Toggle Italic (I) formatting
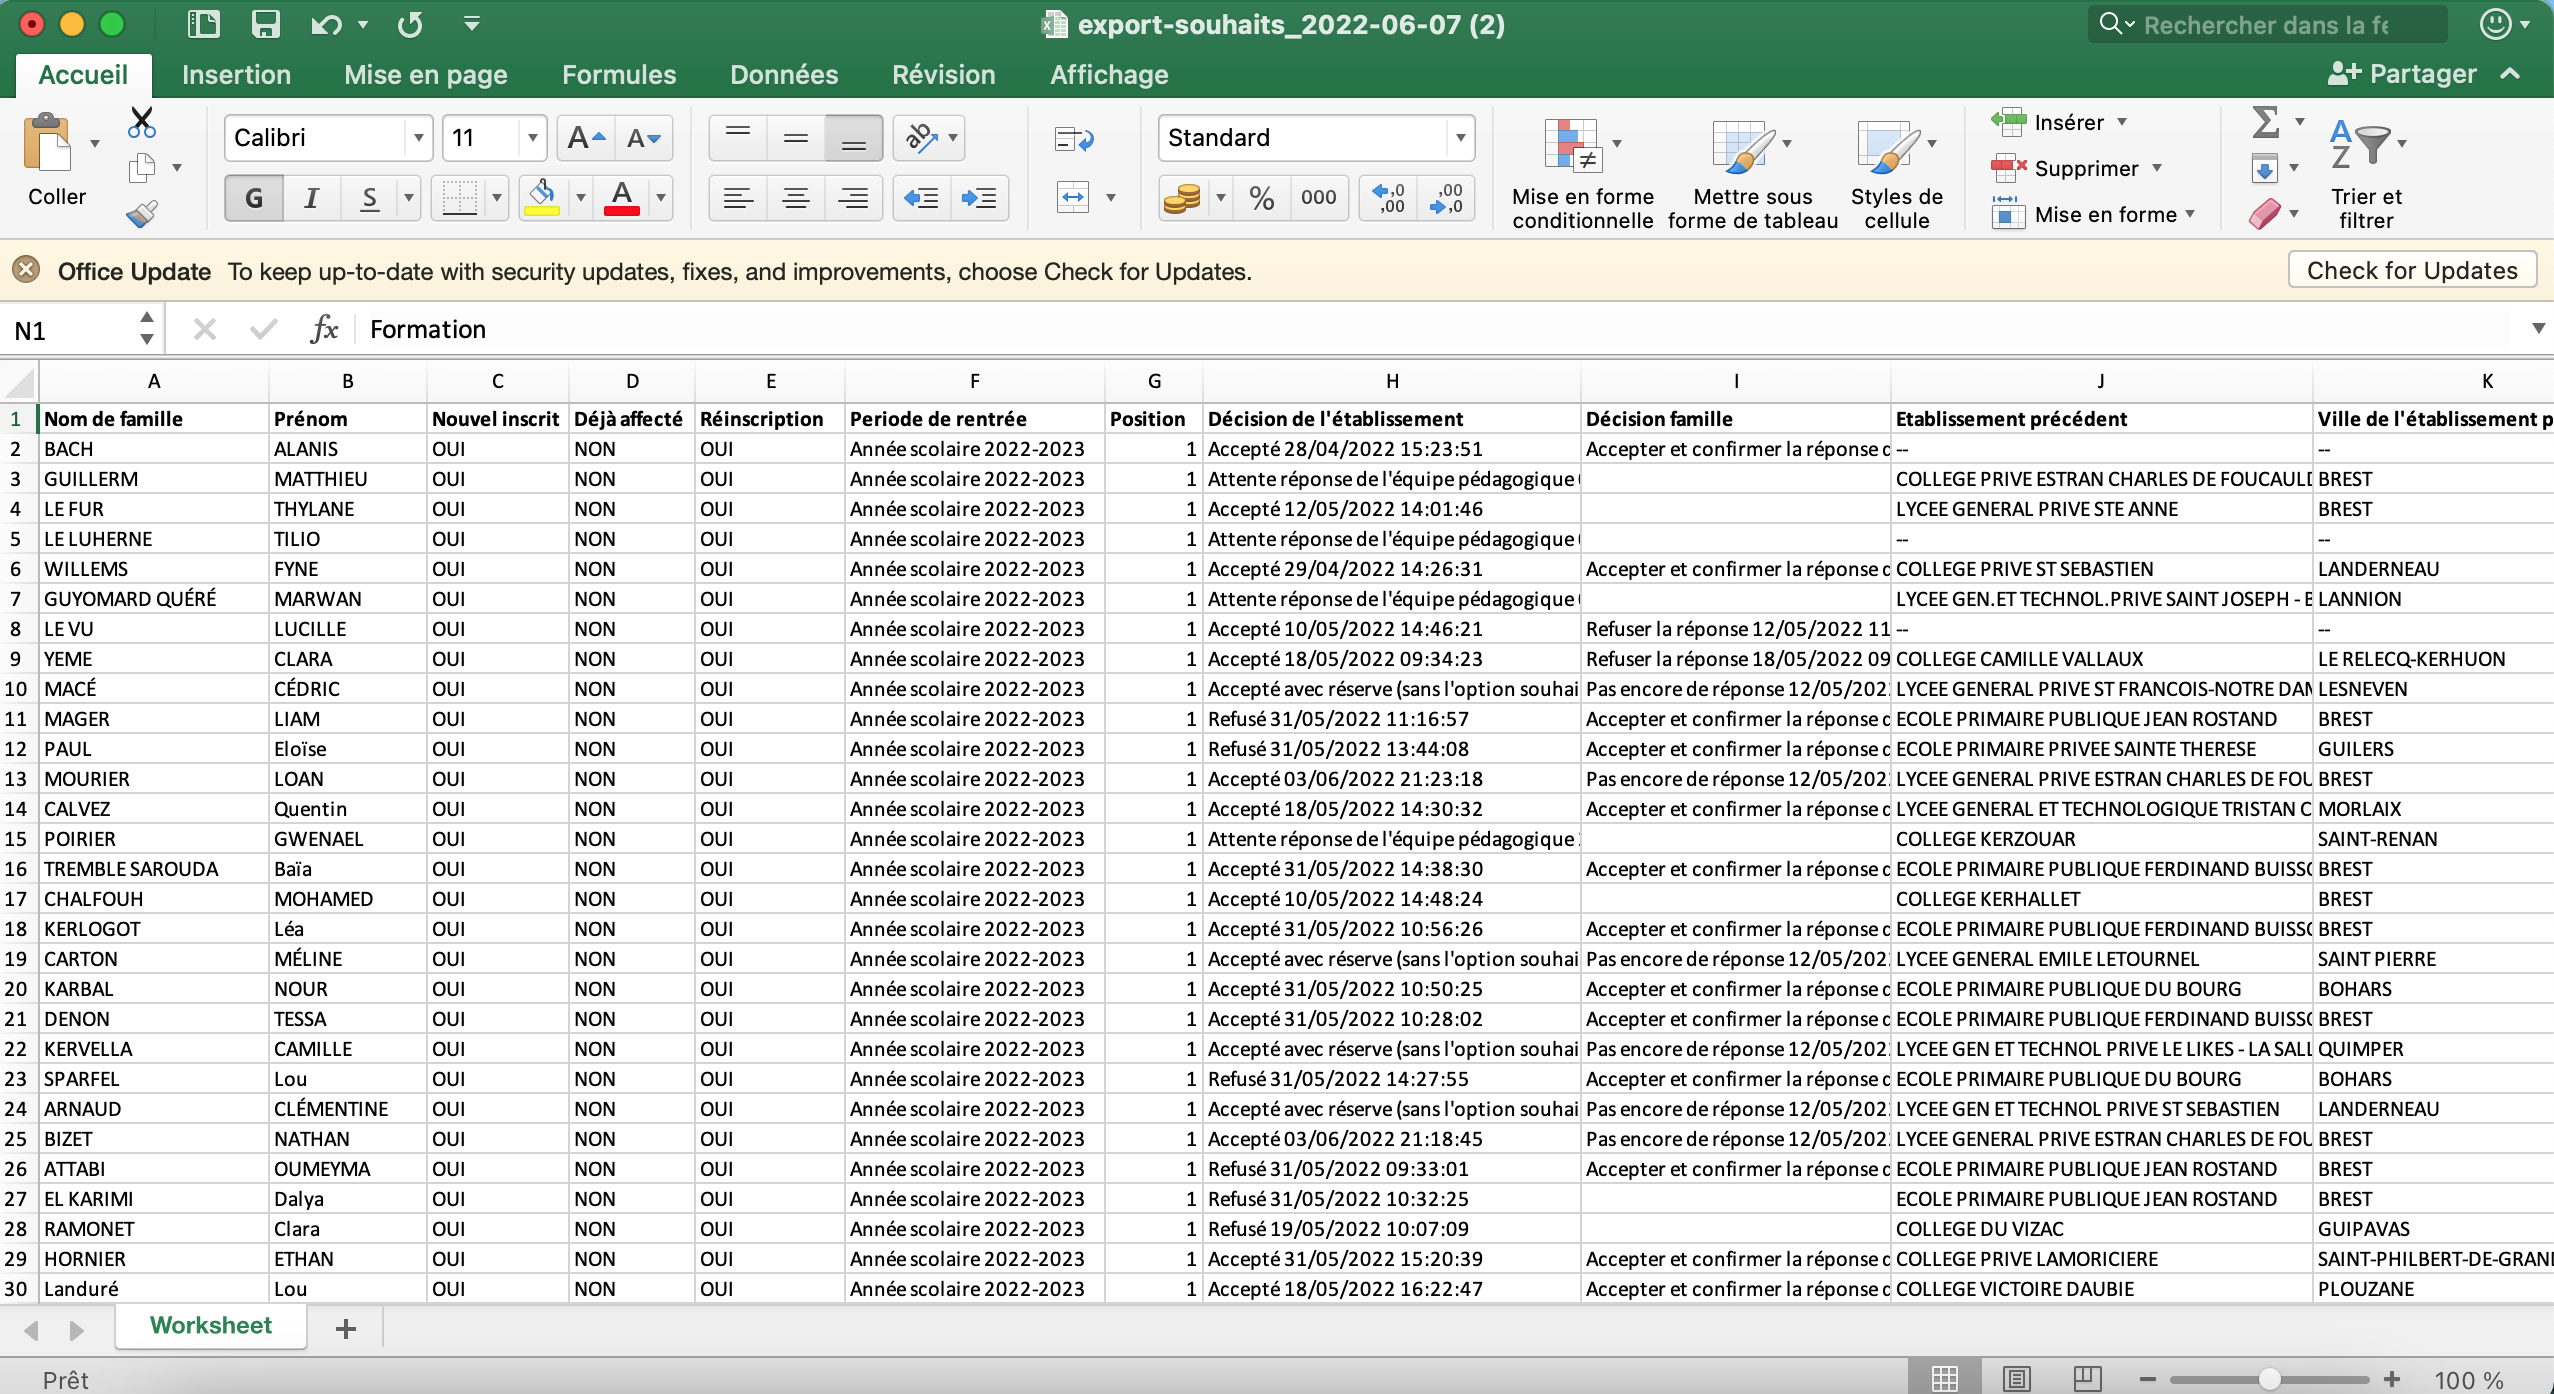The image size is (2554, 1394). [x=312, y=198]
